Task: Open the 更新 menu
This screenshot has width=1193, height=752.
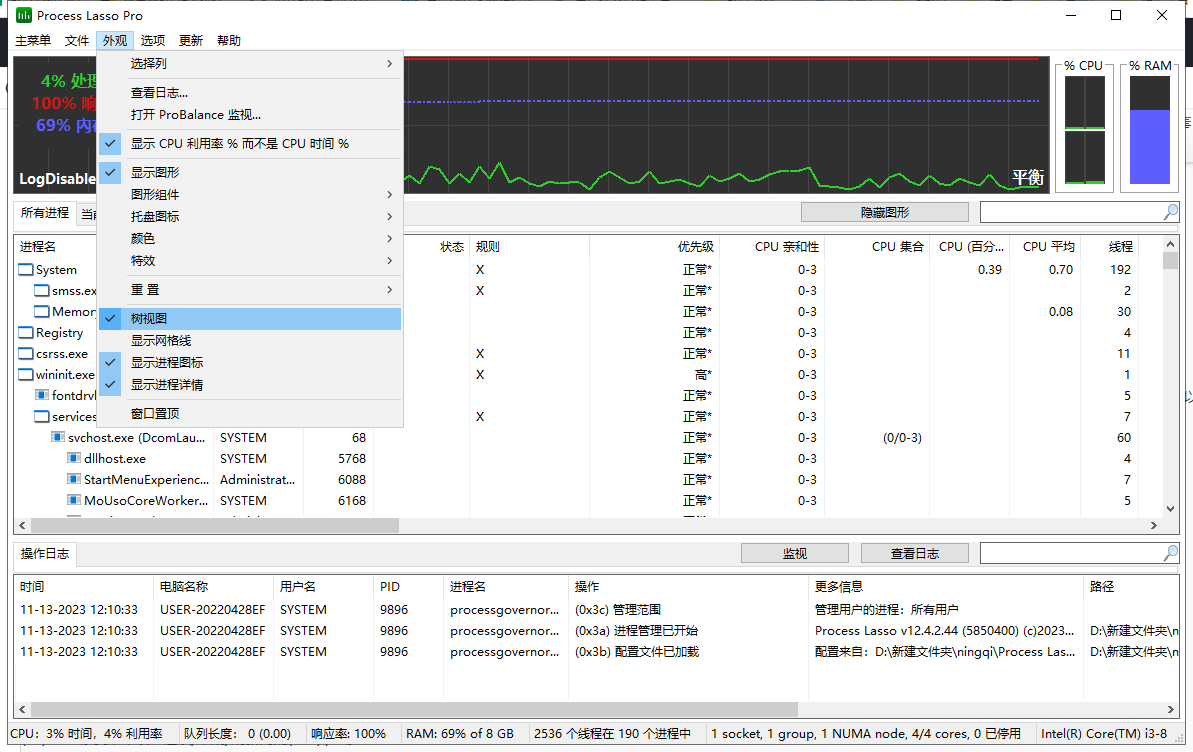Action: click(x=190, y=40)
